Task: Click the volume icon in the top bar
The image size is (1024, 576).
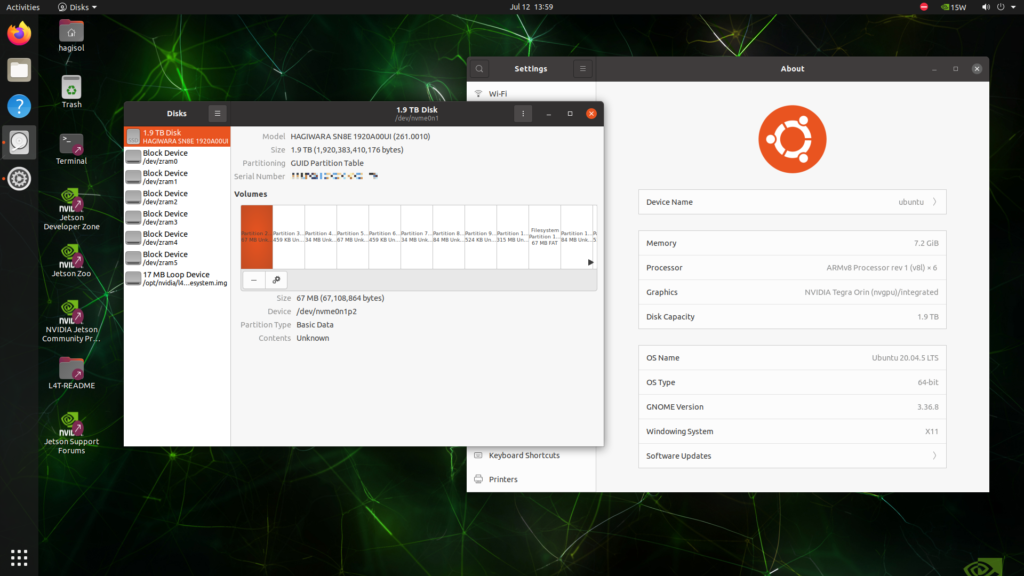Action: pyautogui.click(x=985, y=7)
